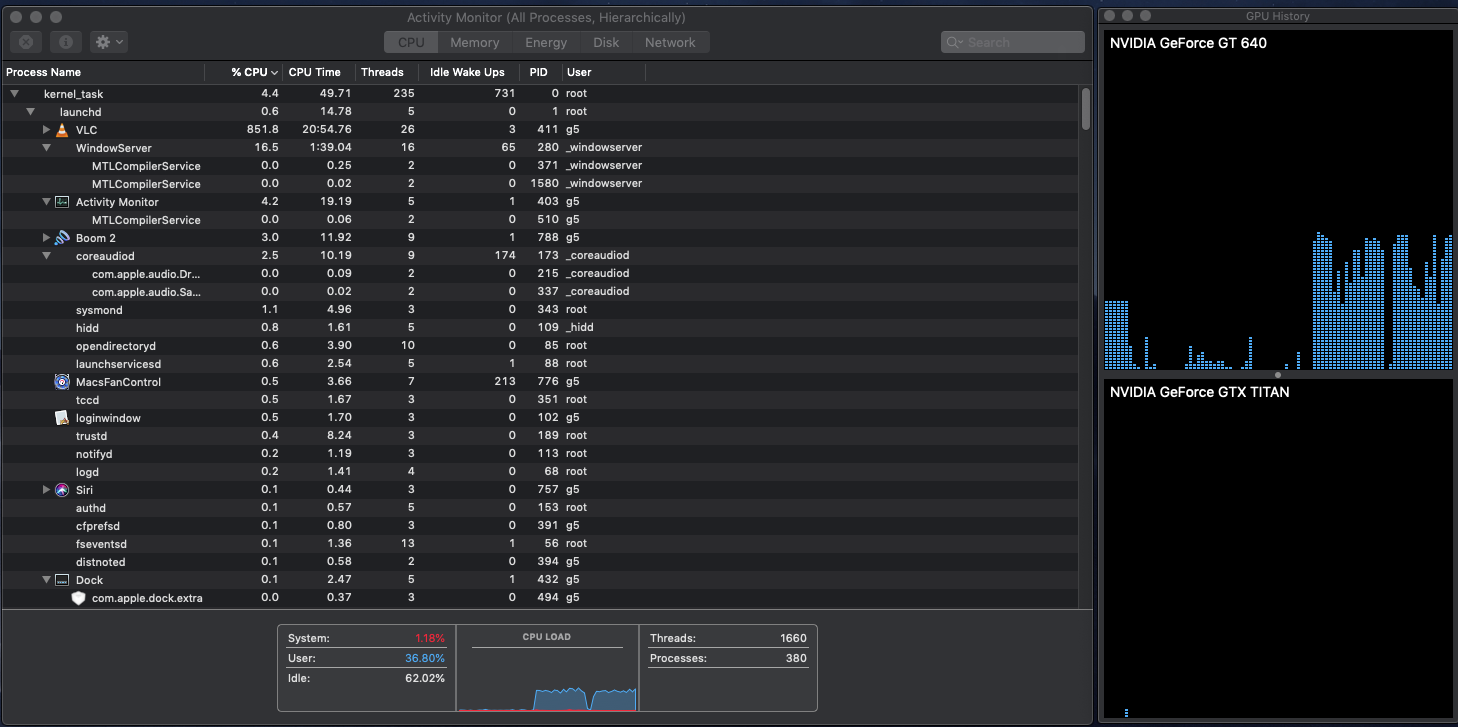Sort by User column header
This screenshot has height=727, width=1458.
(604, 72)
